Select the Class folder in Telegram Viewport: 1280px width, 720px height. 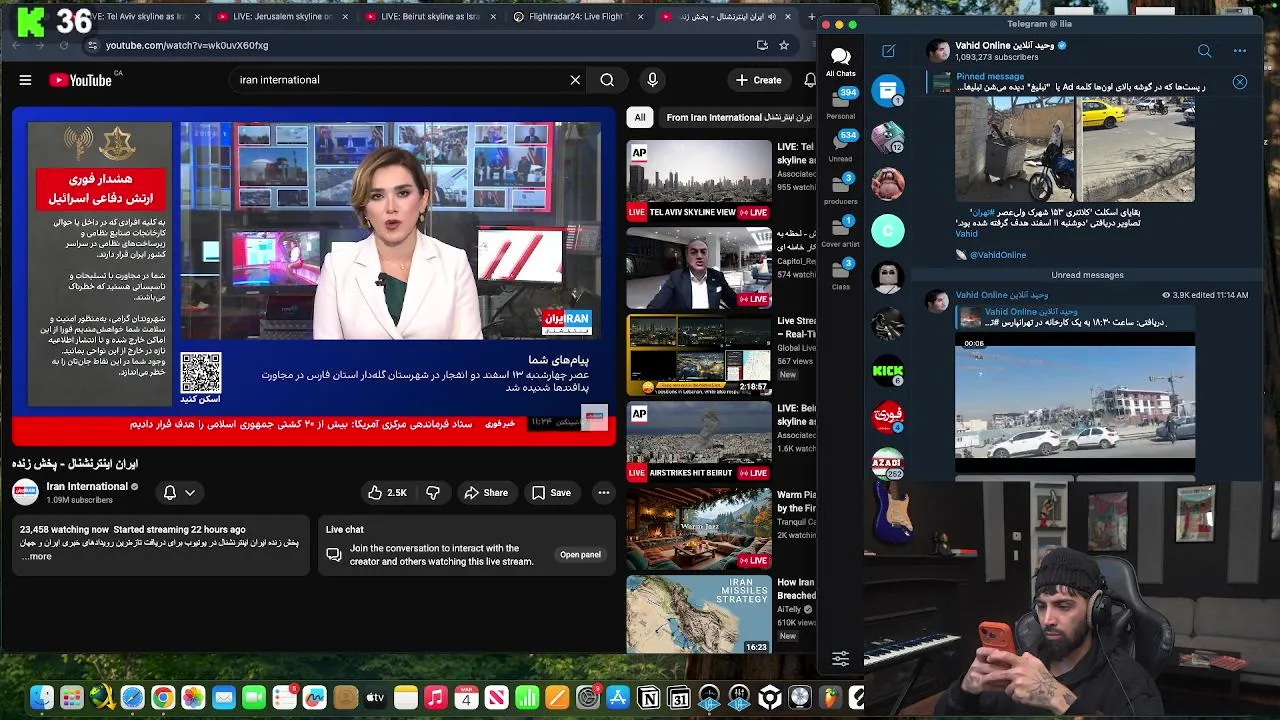point(840,275)
